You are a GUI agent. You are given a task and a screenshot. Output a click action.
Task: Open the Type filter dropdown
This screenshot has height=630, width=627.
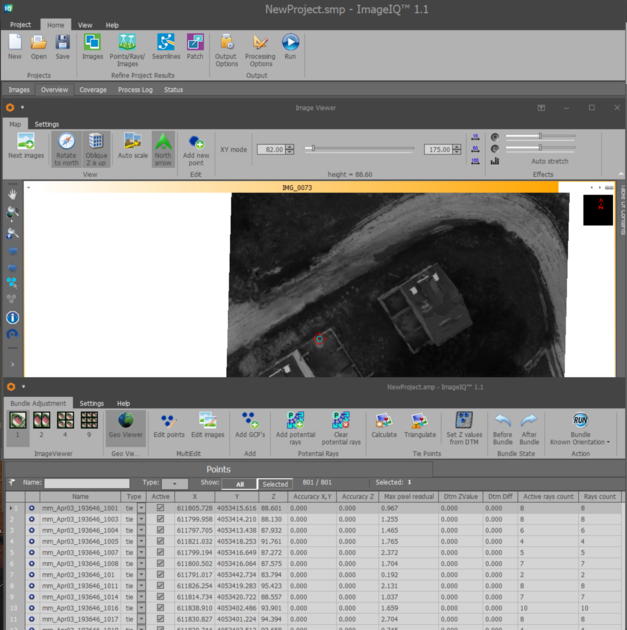175,484
